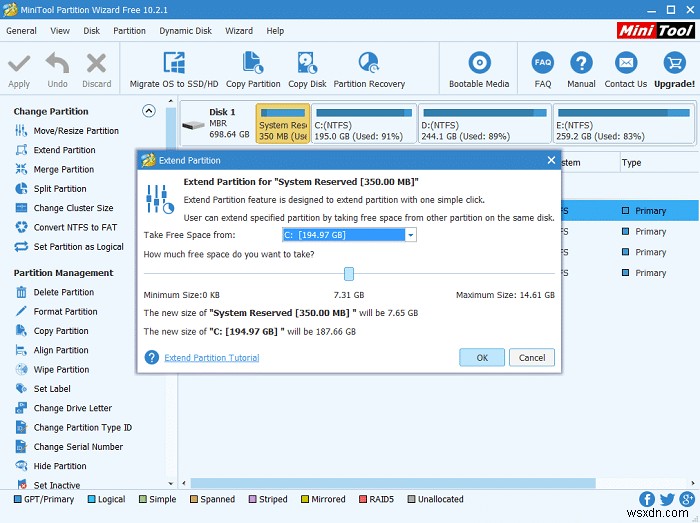The height and width of the screenshot is (523, 700).
Task: Open the Dynamic Disk menu
Action: [185, 31]
